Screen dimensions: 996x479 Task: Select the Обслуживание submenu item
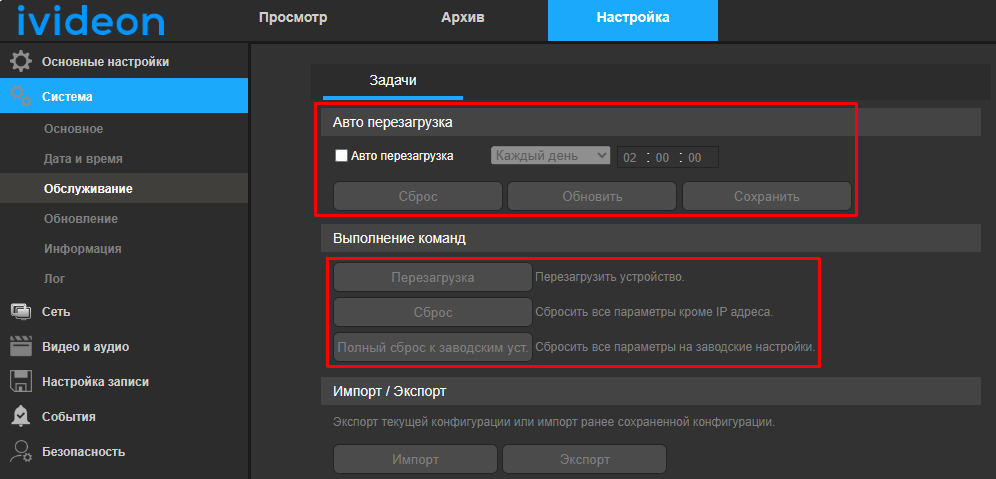point(124,189)
